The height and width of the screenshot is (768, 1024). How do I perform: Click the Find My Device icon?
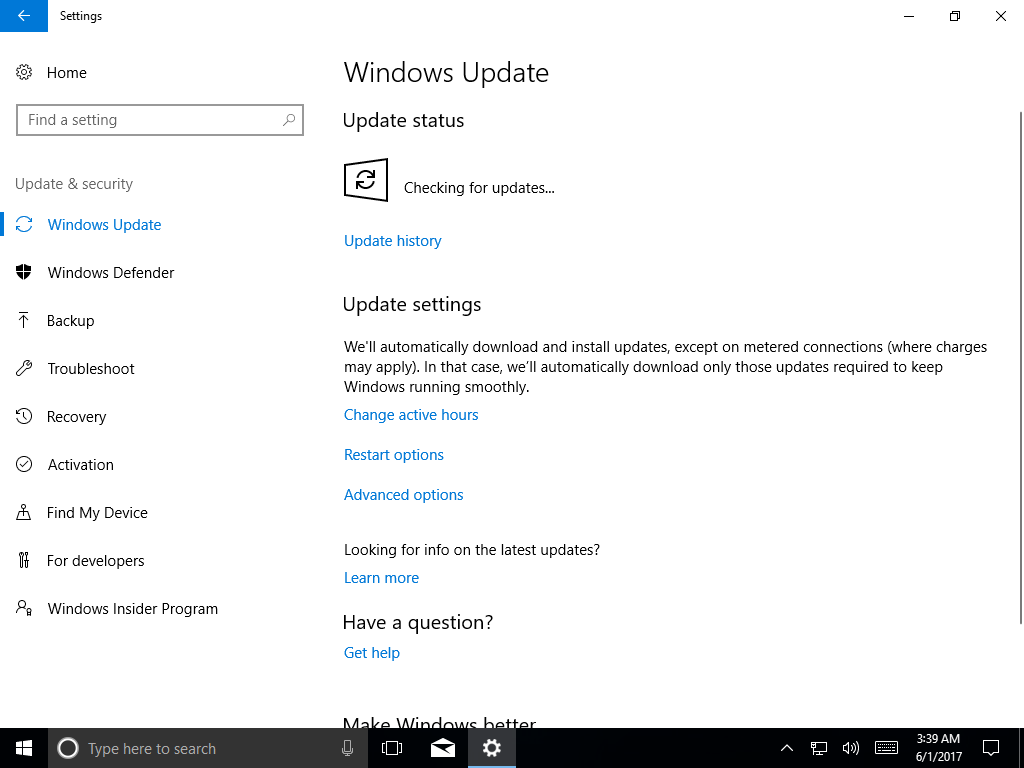click(24, 513)
